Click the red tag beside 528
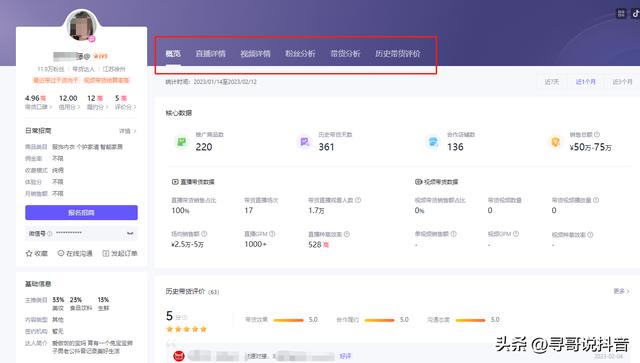The image size is (640, 363). click(x=326, y=245)
